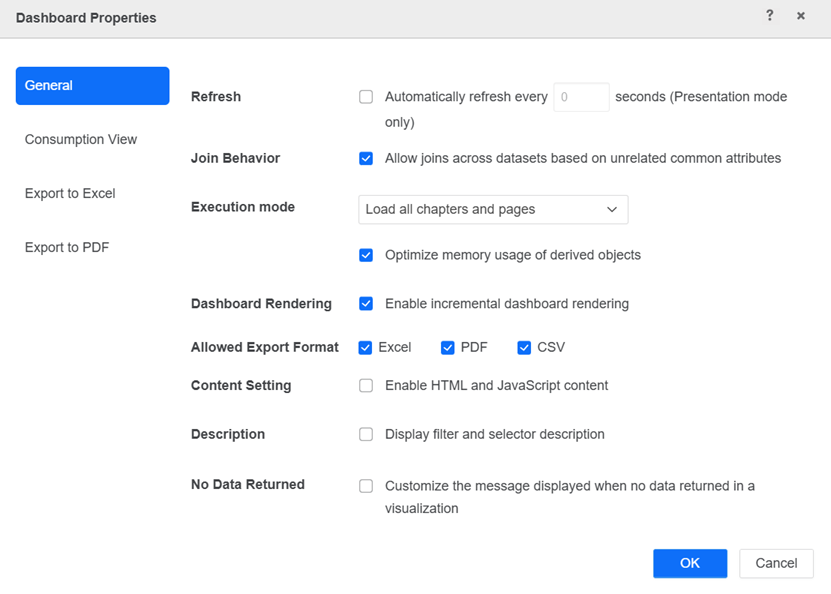Enable automatic refresh checkbox
831x594 pixels.
[366, 97]
